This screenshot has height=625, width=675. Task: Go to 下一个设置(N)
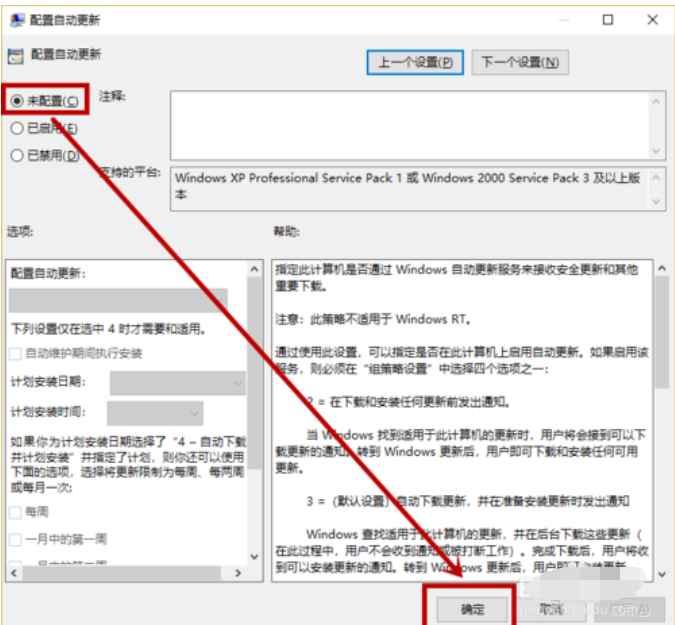[x=520, y=62]
